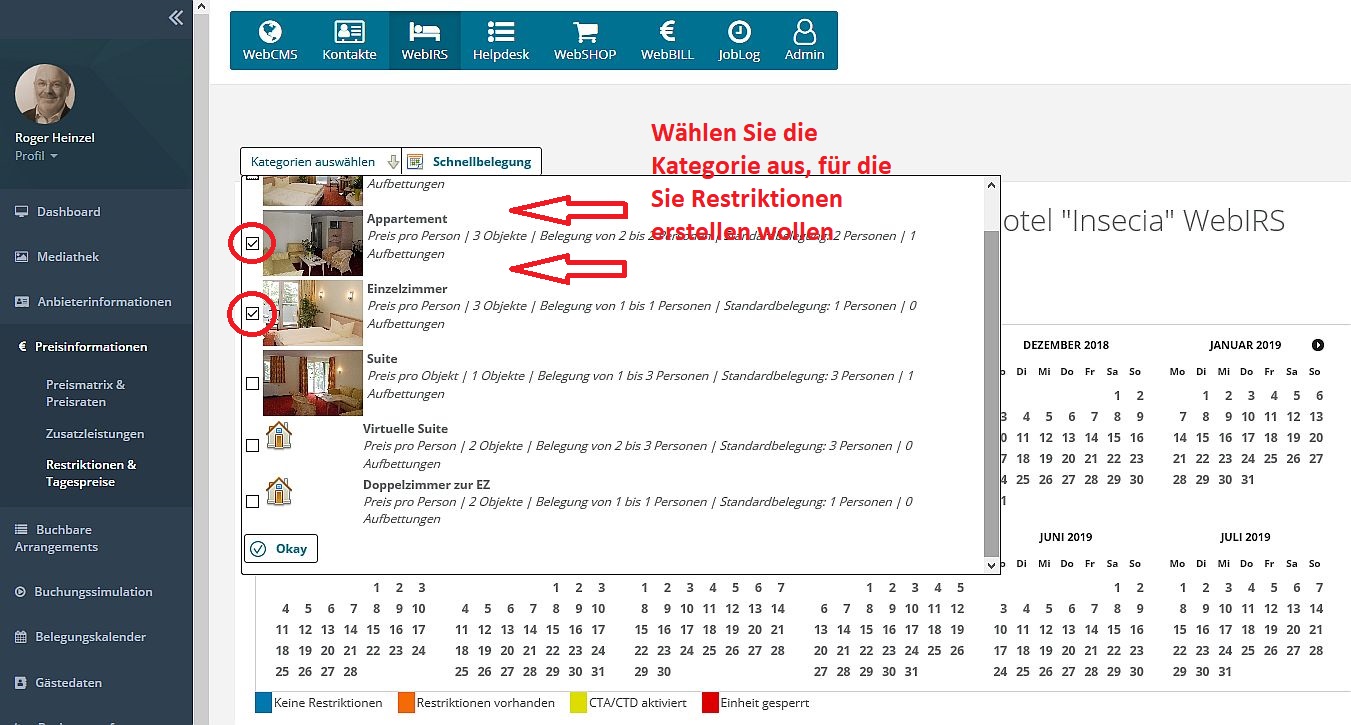Click Appartement category title
Screen dimensions: 1351x725
[407, 219]
